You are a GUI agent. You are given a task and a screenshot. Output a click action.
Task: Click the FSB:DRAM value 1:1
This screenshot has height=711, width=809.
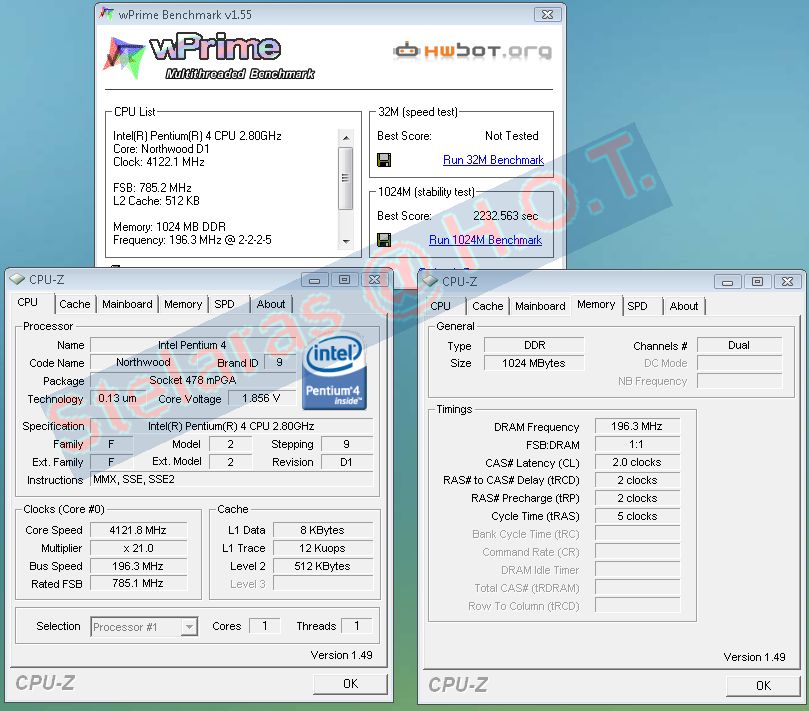pos(637,444)
